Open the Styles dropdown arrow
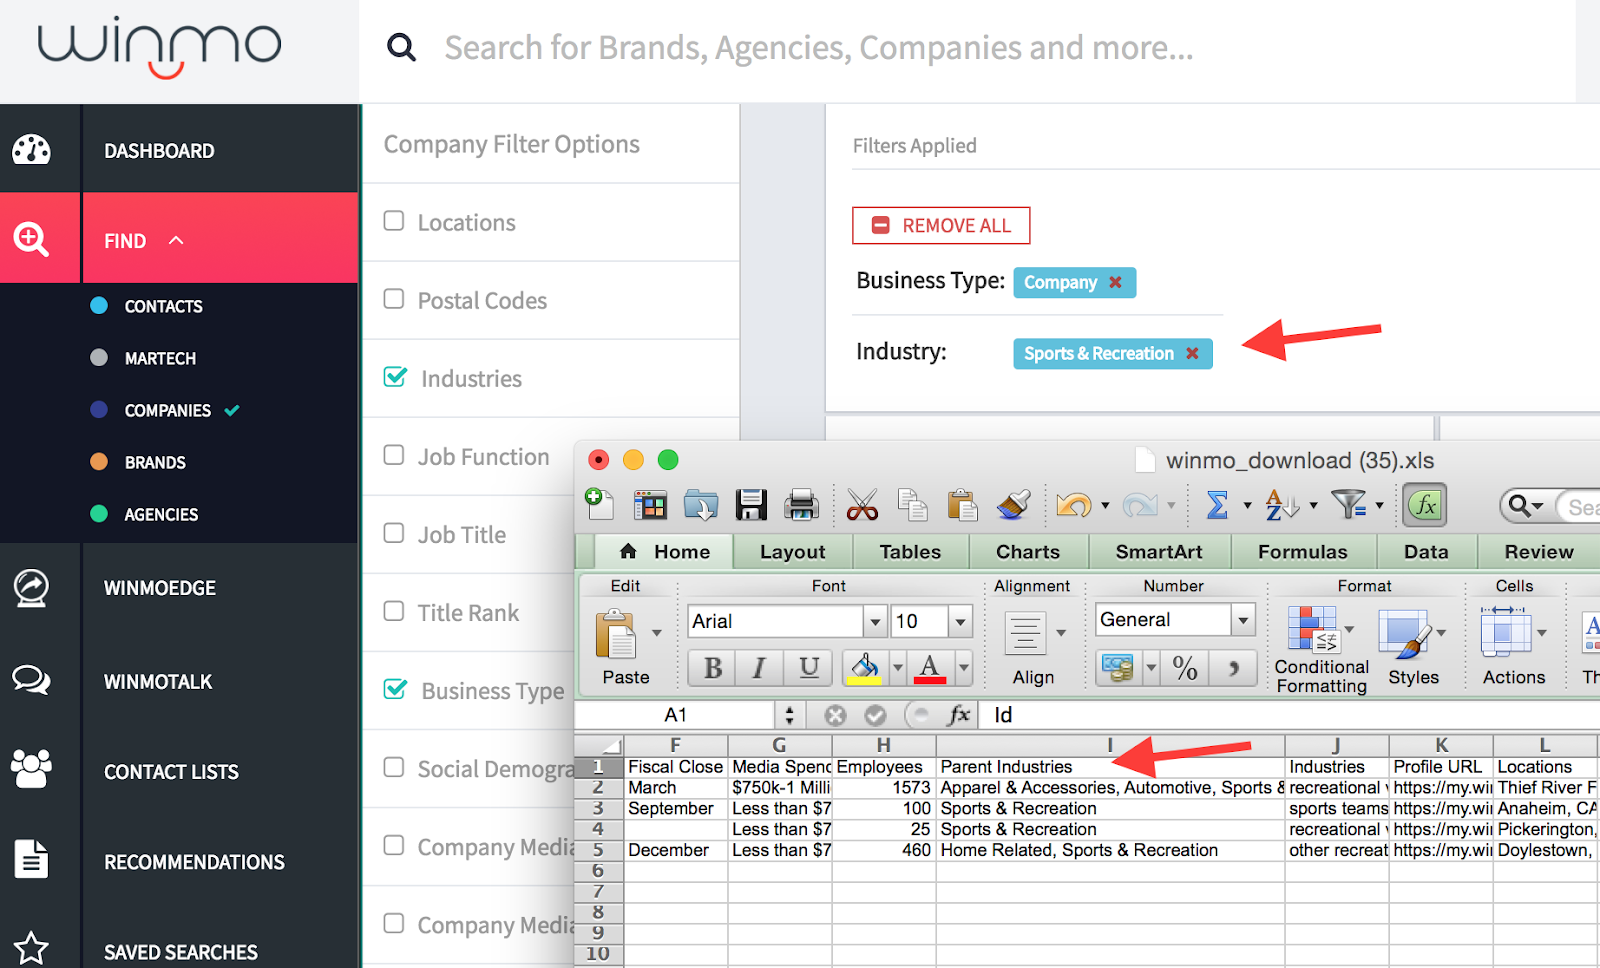The width and height of the screenshot is (1600, 968). (x=1441, y=633)
